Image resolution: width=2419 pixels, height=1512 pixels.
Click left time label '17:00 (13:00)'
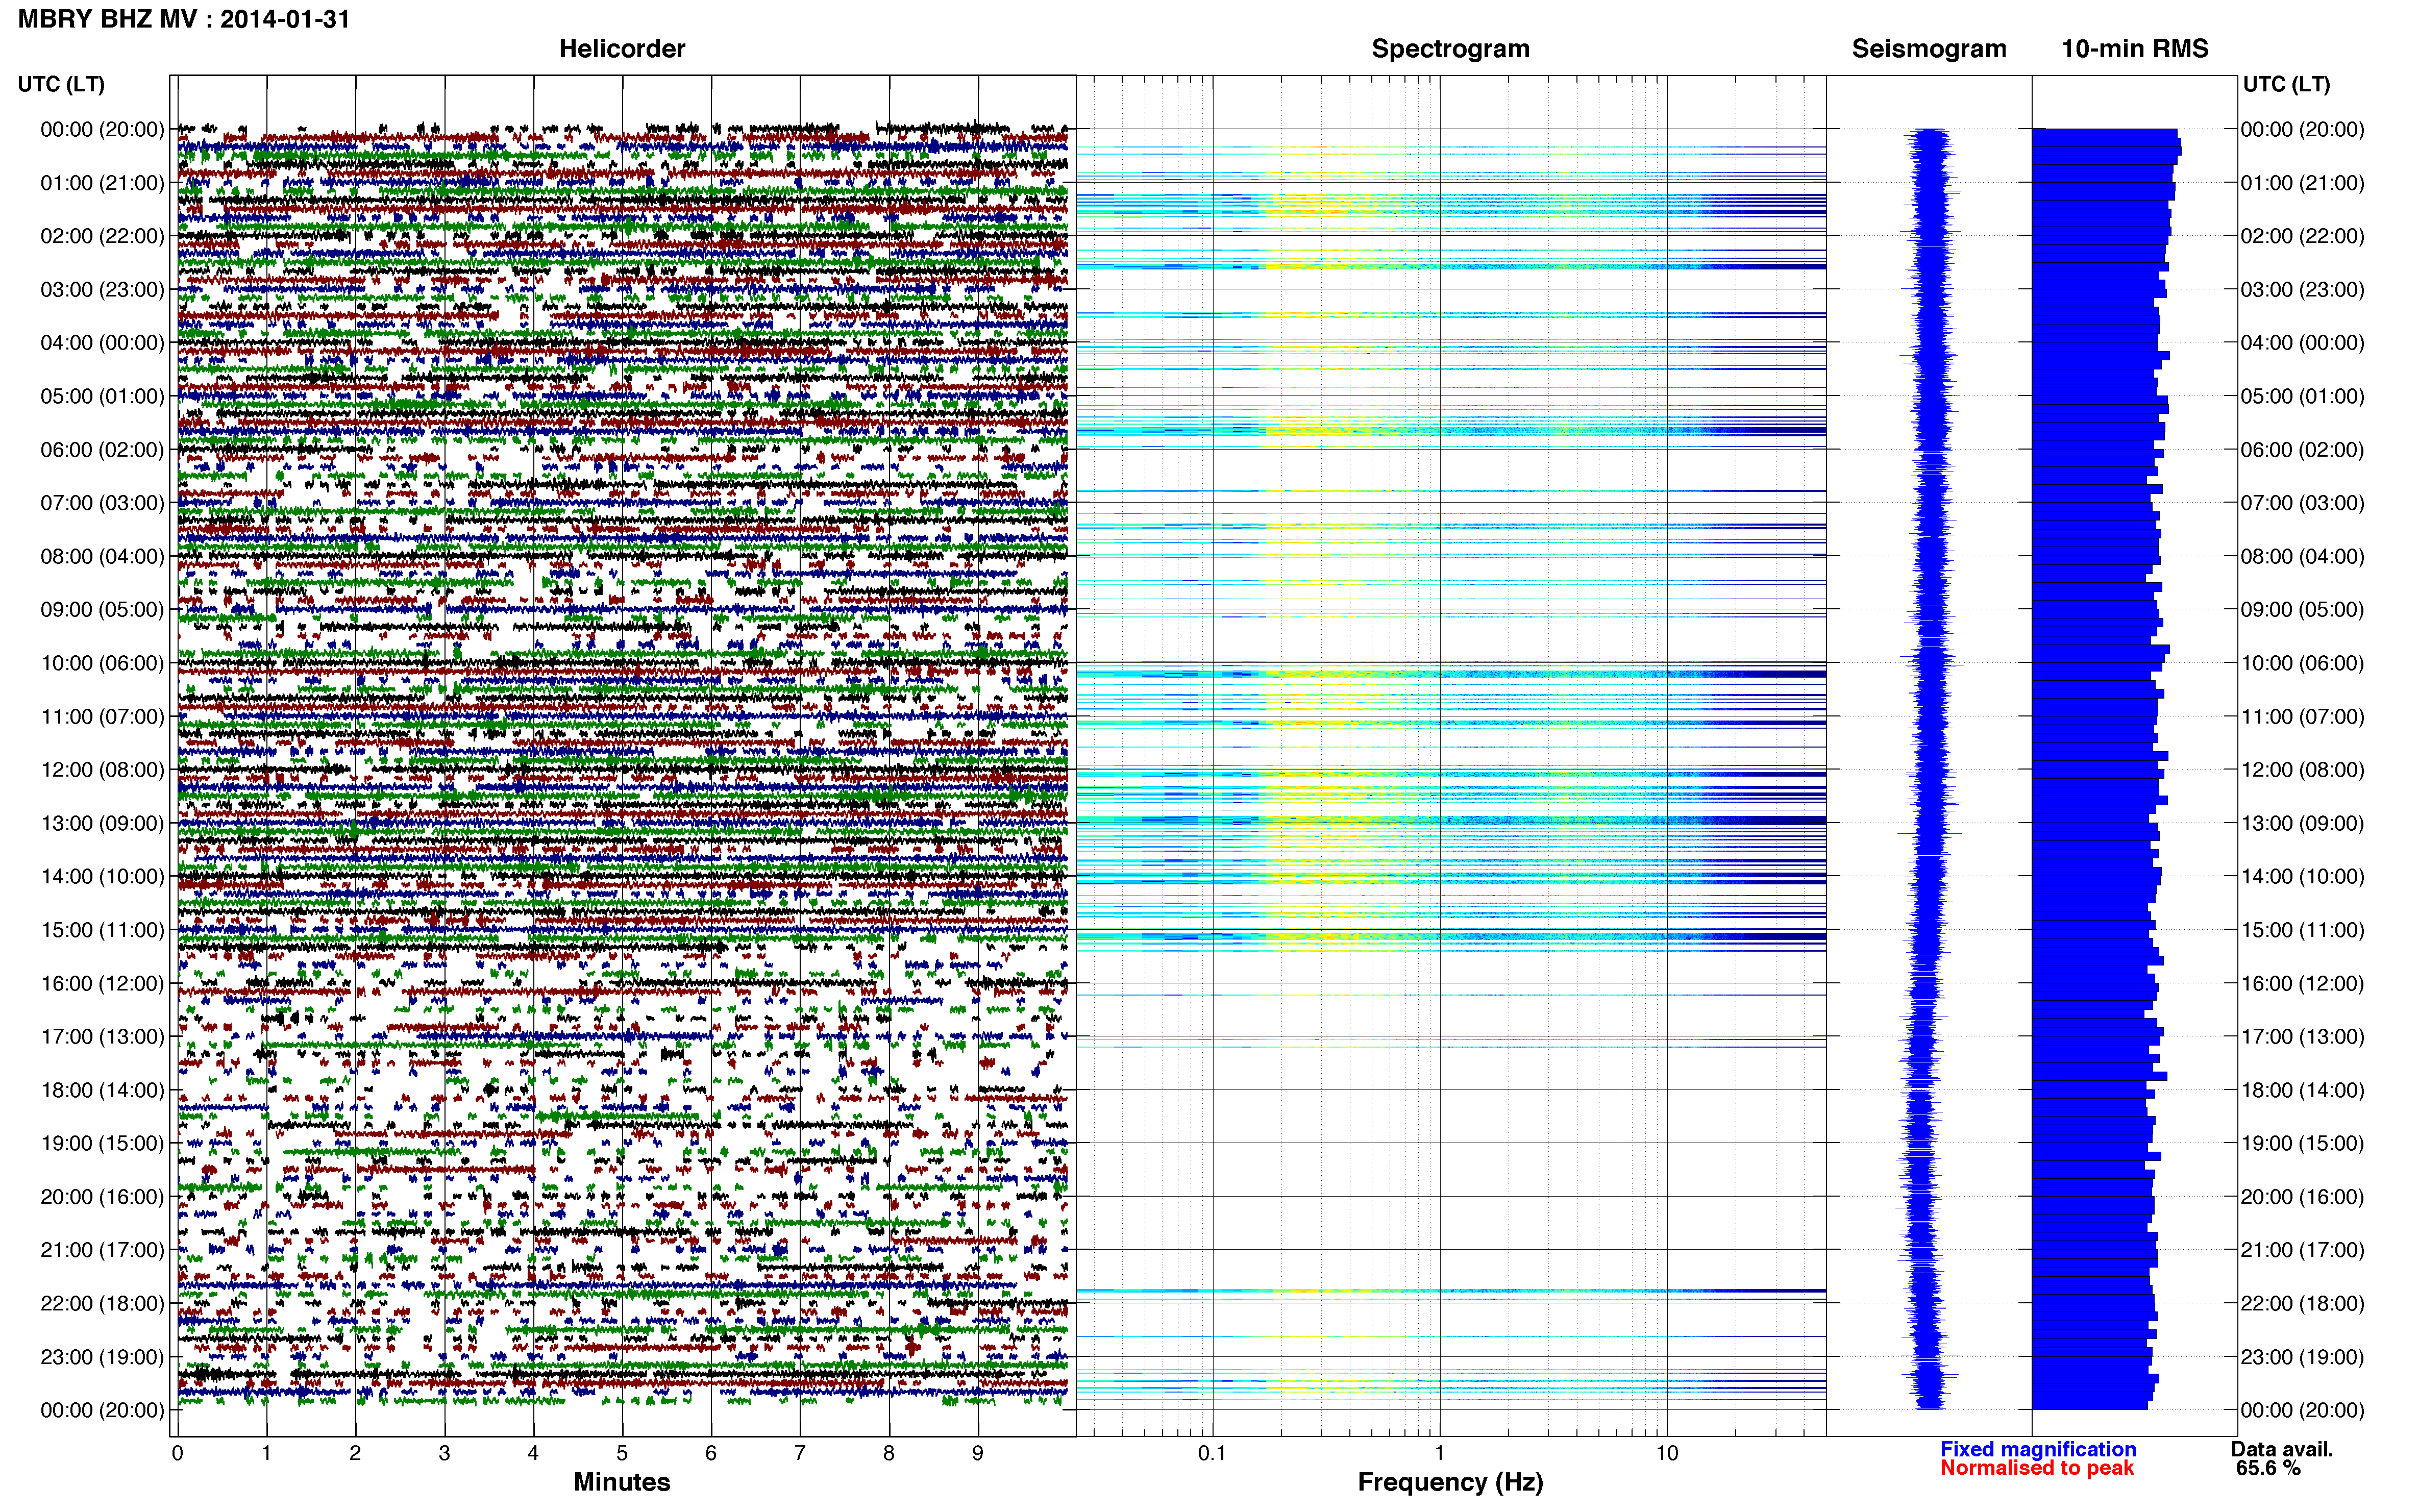click(x=102, y=1036)
